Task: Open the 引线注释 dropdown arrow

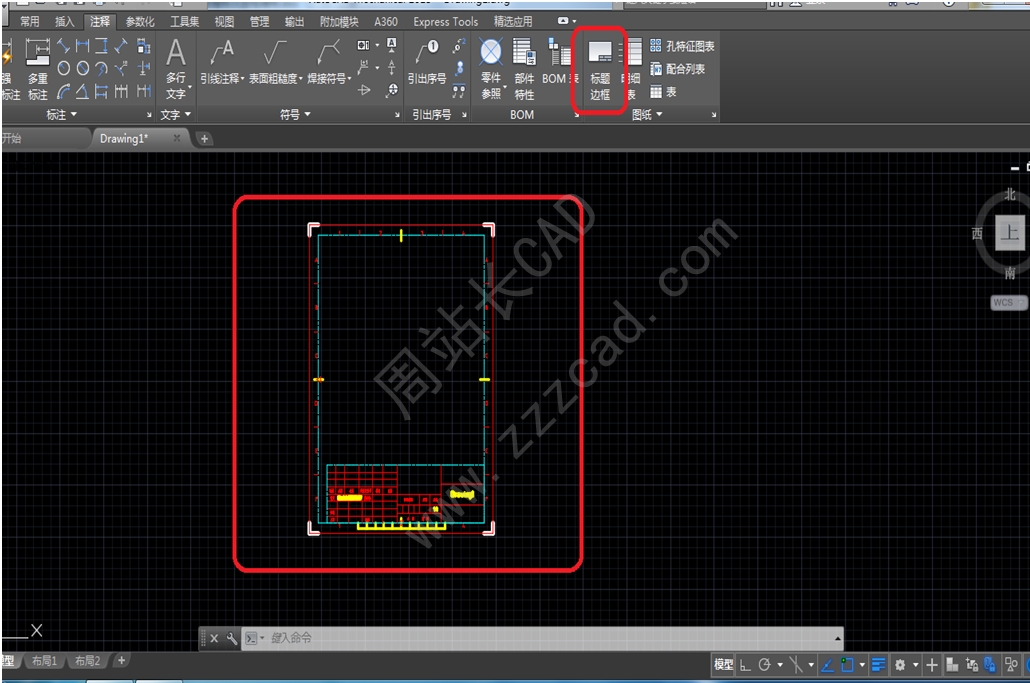Action: tap(242, 79)
